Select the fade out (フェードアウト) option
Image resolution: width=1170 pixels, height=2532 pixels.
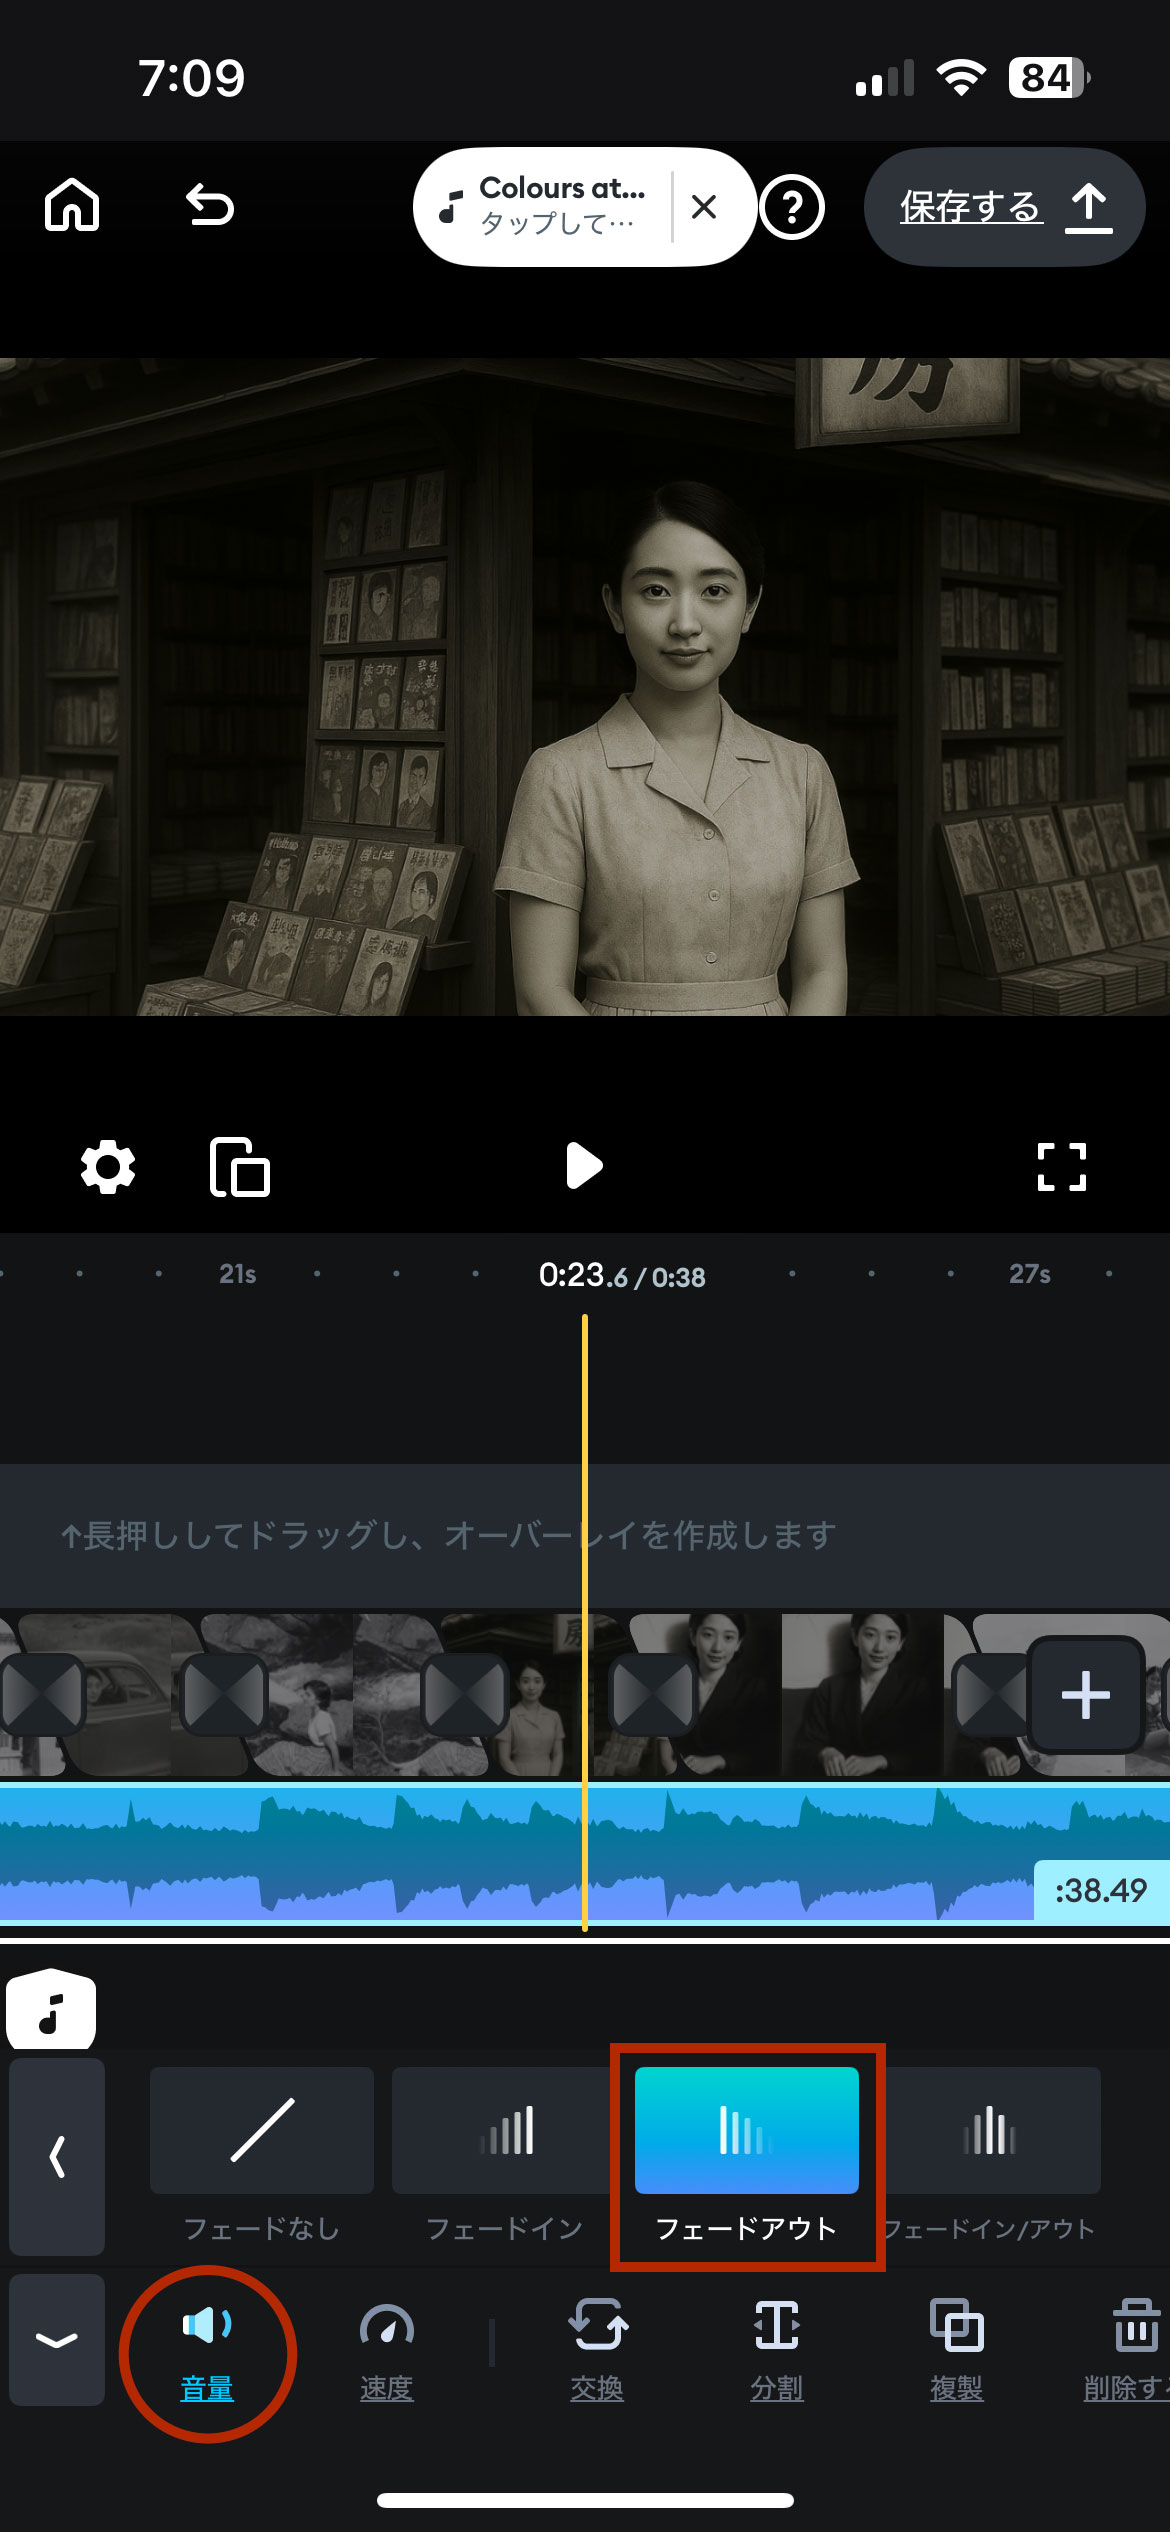coord(746,2151)
